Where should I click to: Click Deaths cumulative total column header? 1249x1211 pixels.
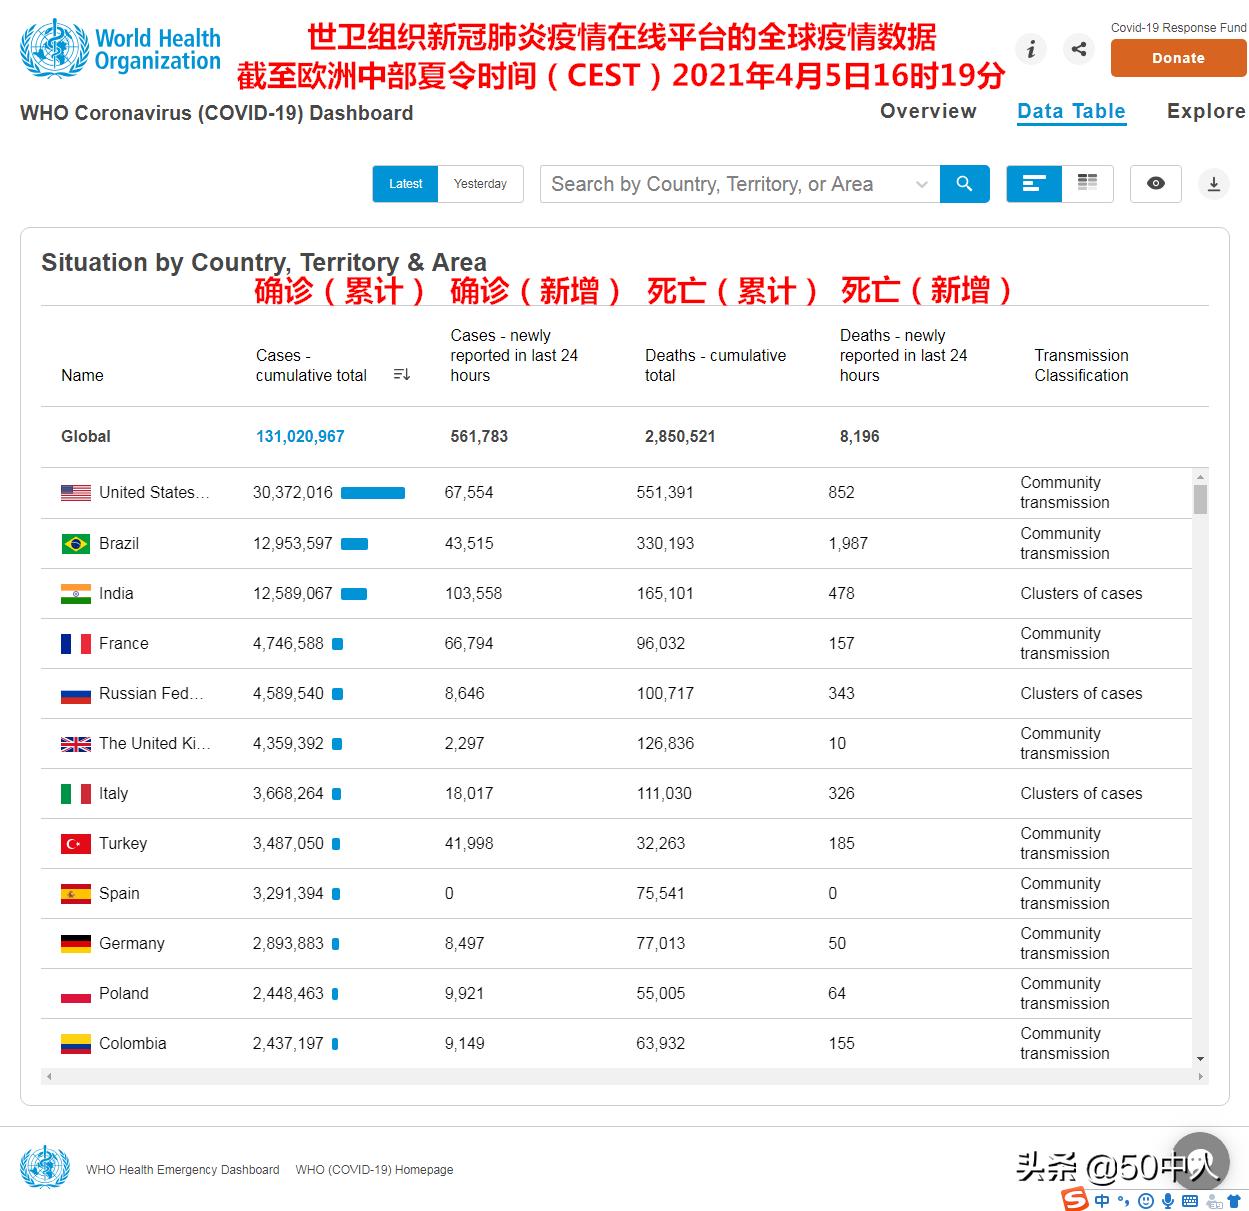tap(715, 365)
